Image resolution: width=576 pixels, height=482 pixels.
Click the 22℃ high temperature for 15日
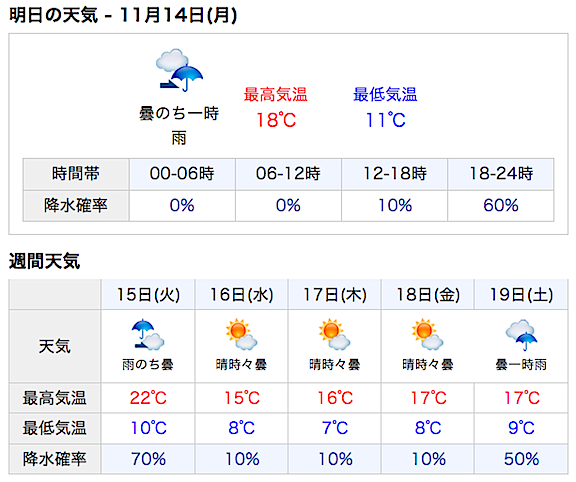[x=148, y=398]
